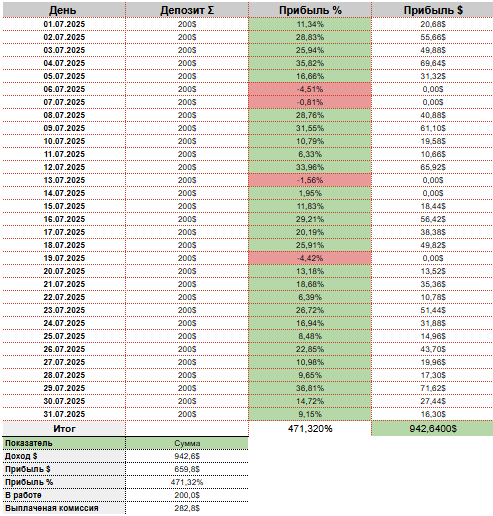The height and width of the screenshot is (516, 493).
Task: Select the 69,64$ profit cell
Action: point(432,63)
